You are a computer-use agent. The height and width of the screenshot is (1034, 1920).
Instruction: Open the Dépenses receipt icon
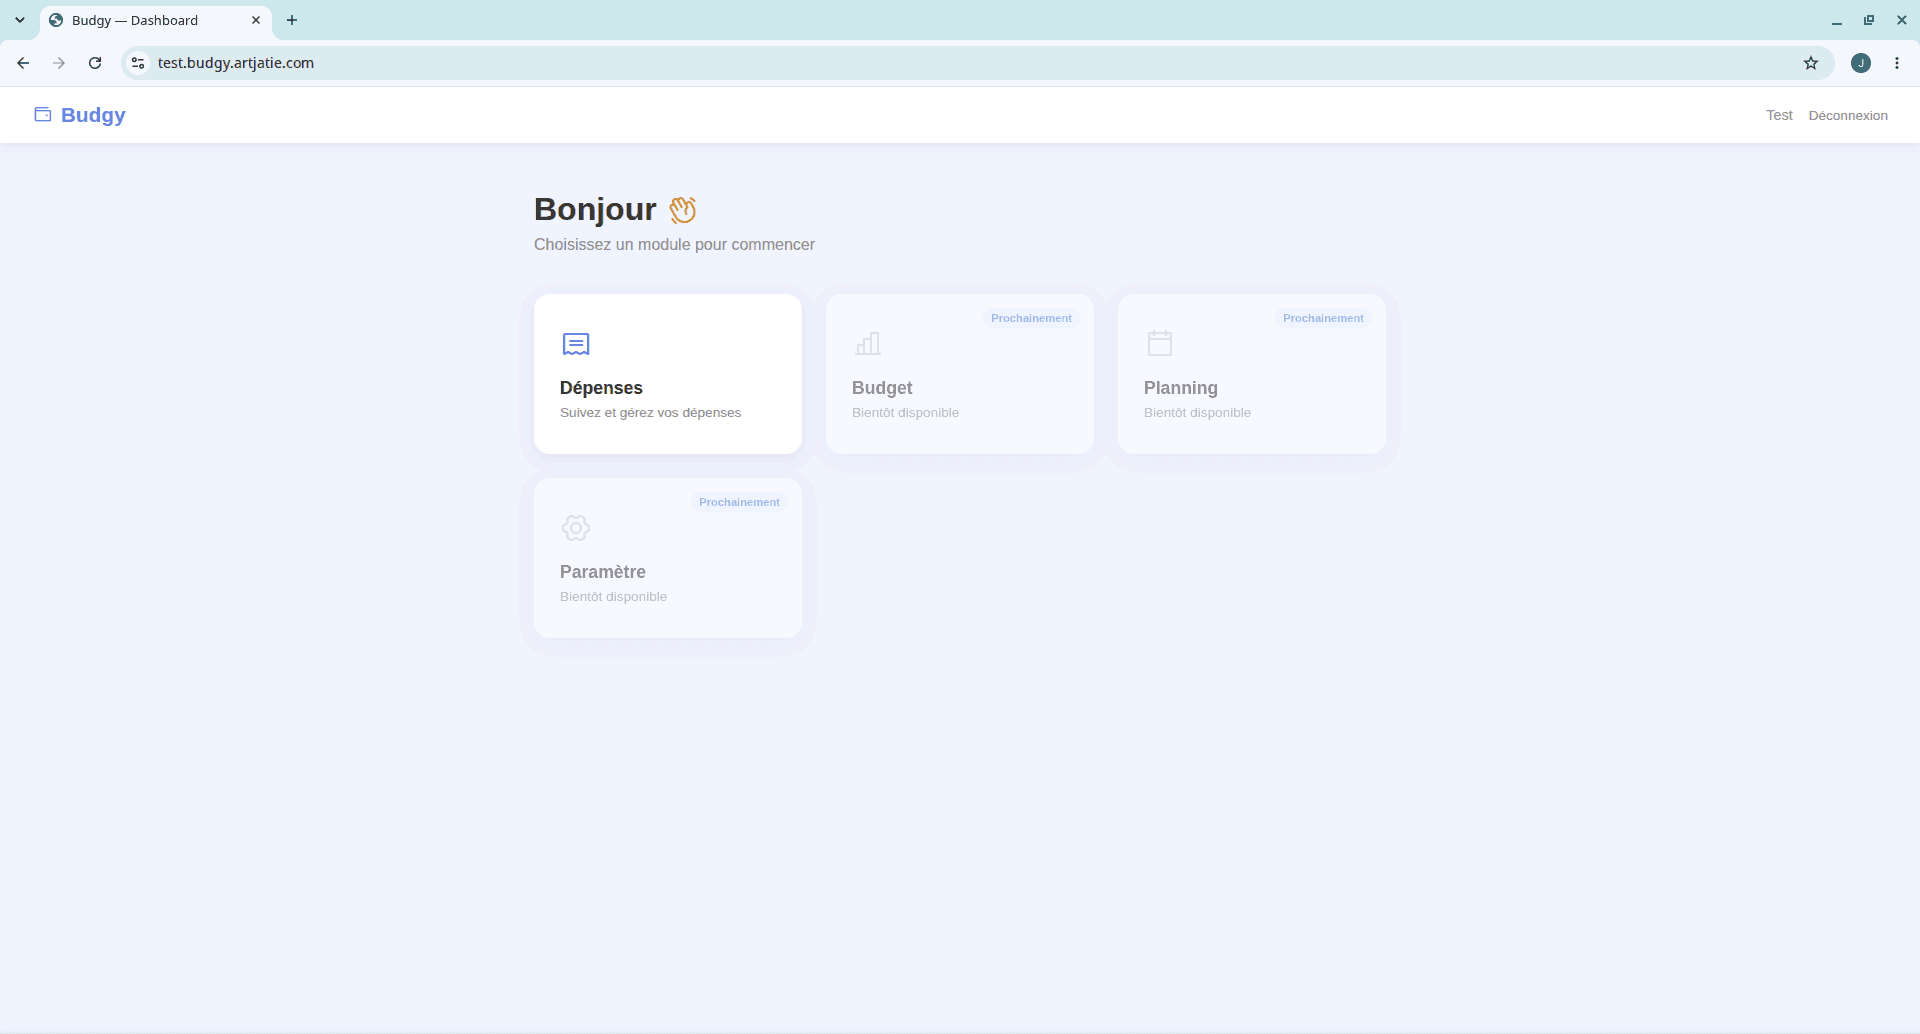(576, 344)
